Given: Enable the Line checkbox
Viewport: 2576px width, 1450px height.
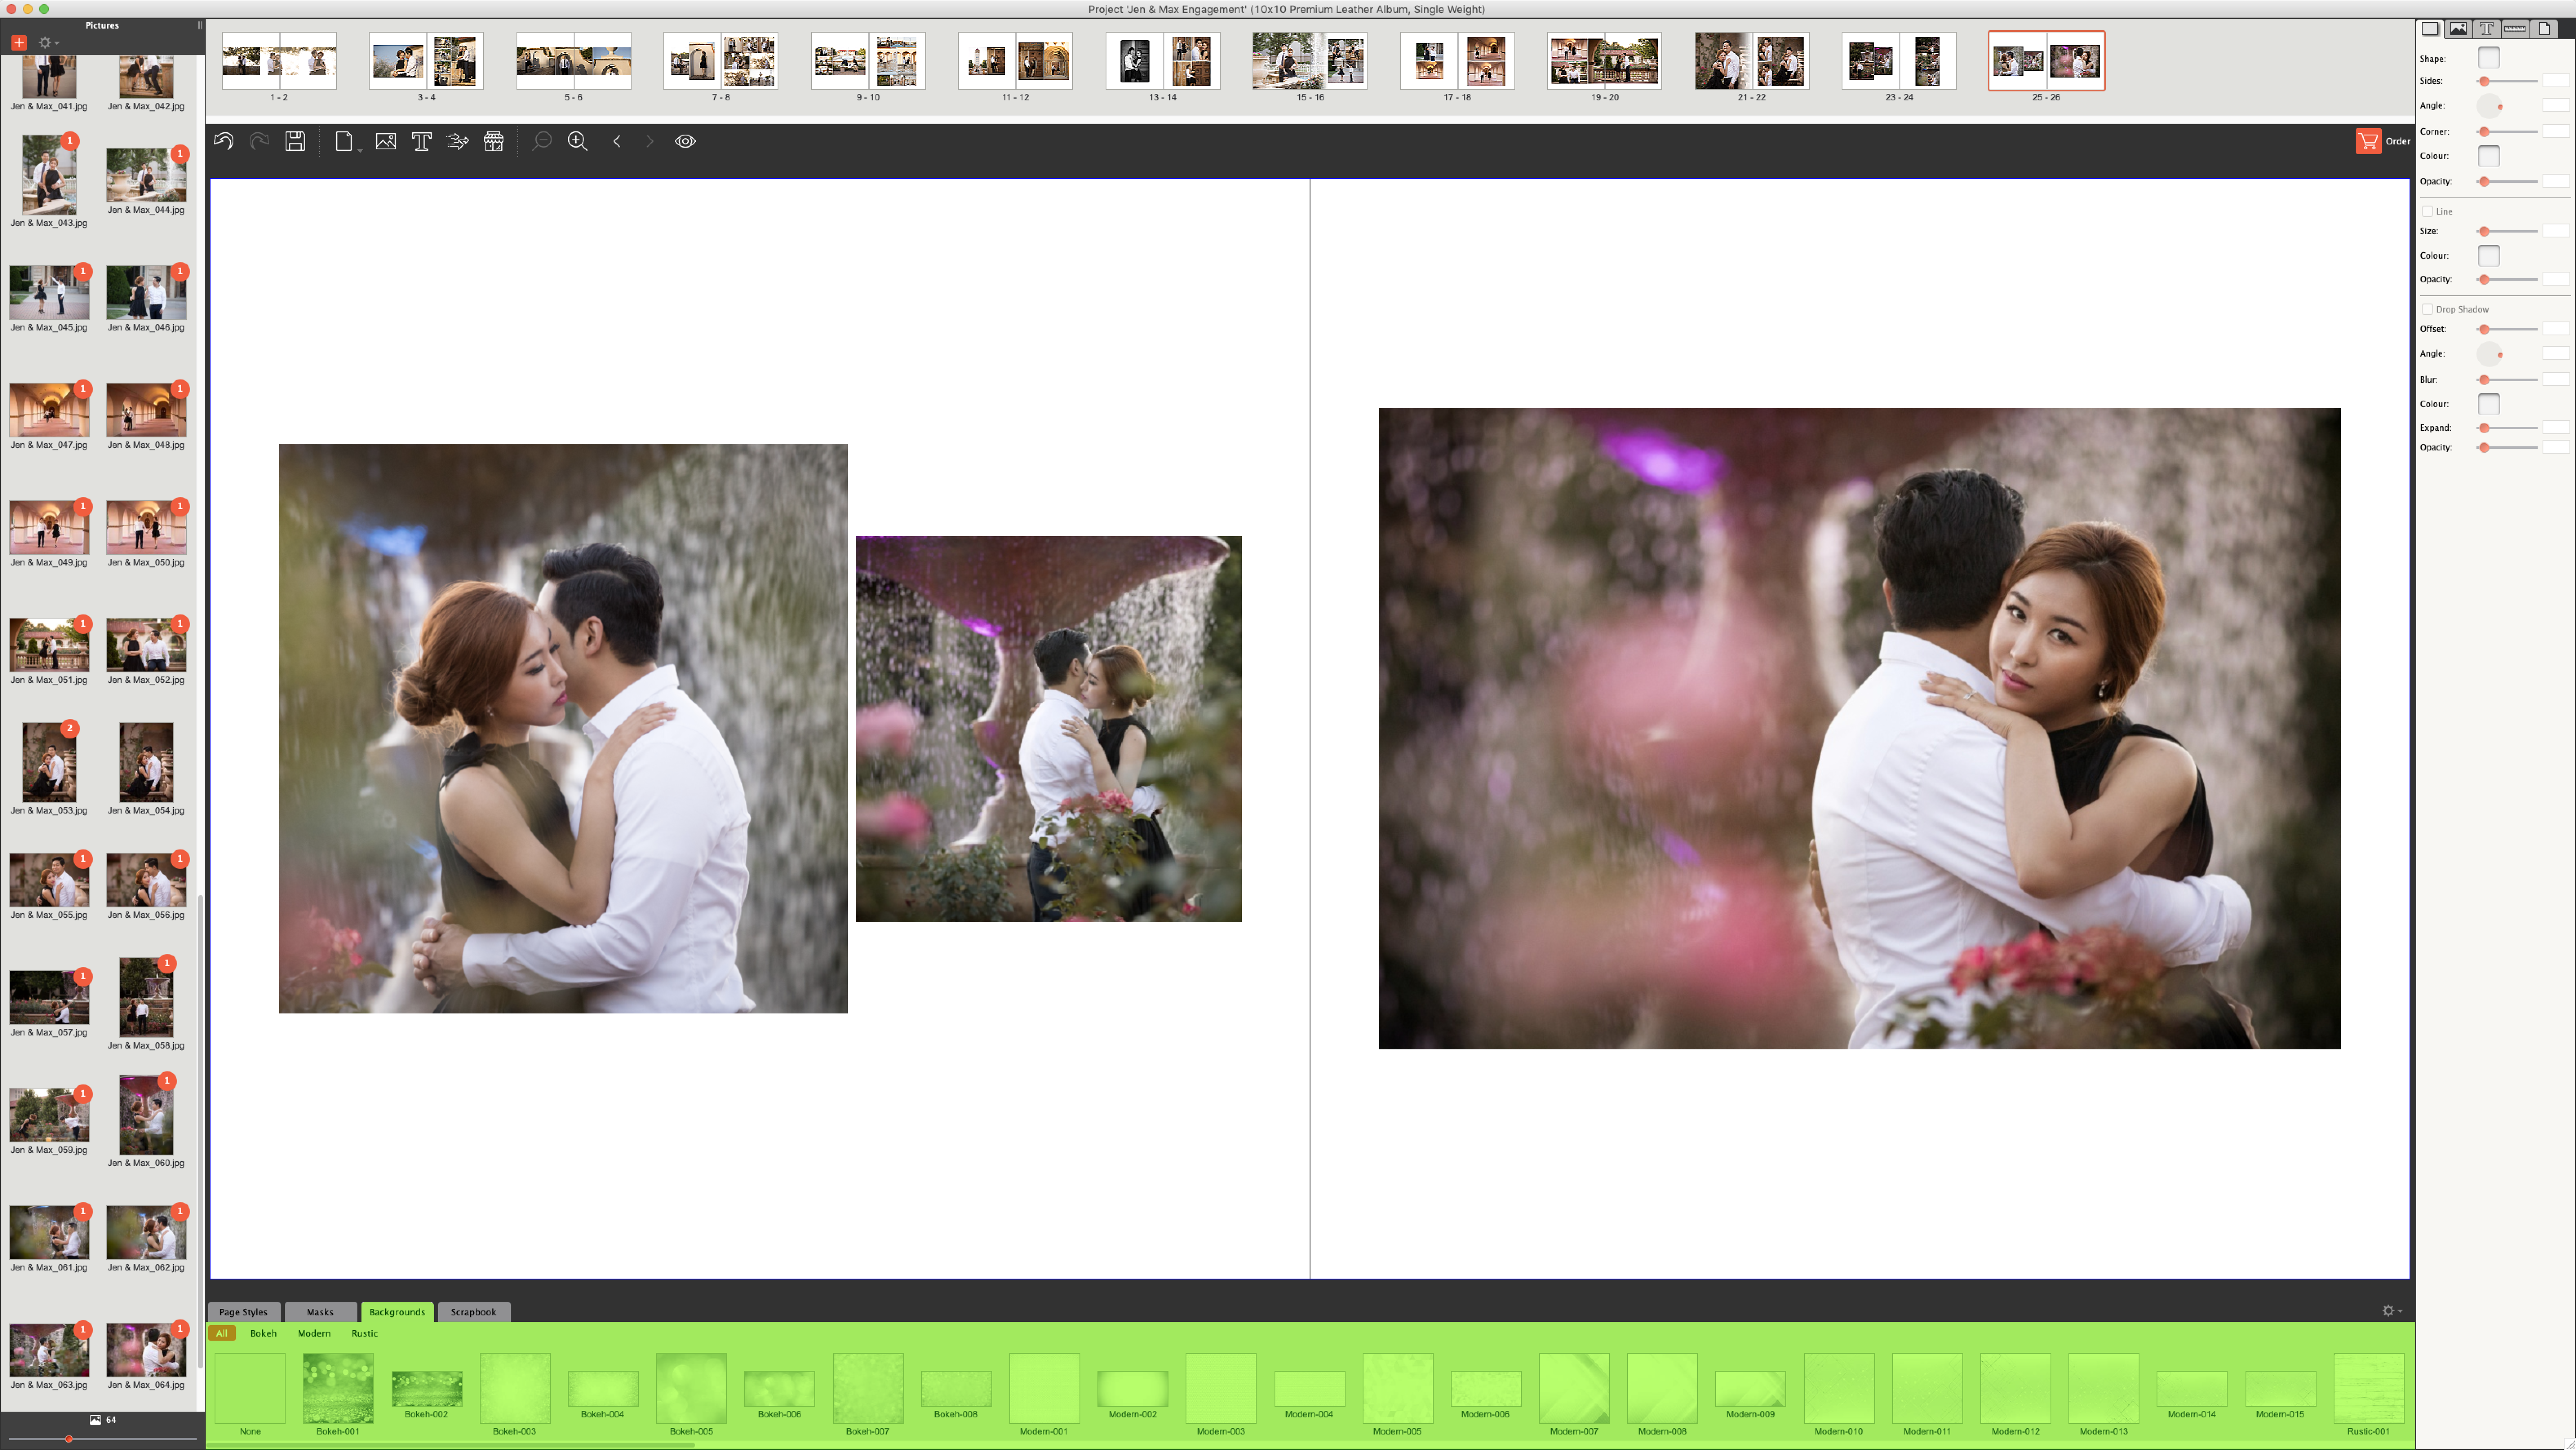Looking at the screenshot, I should click(2428, 211).
